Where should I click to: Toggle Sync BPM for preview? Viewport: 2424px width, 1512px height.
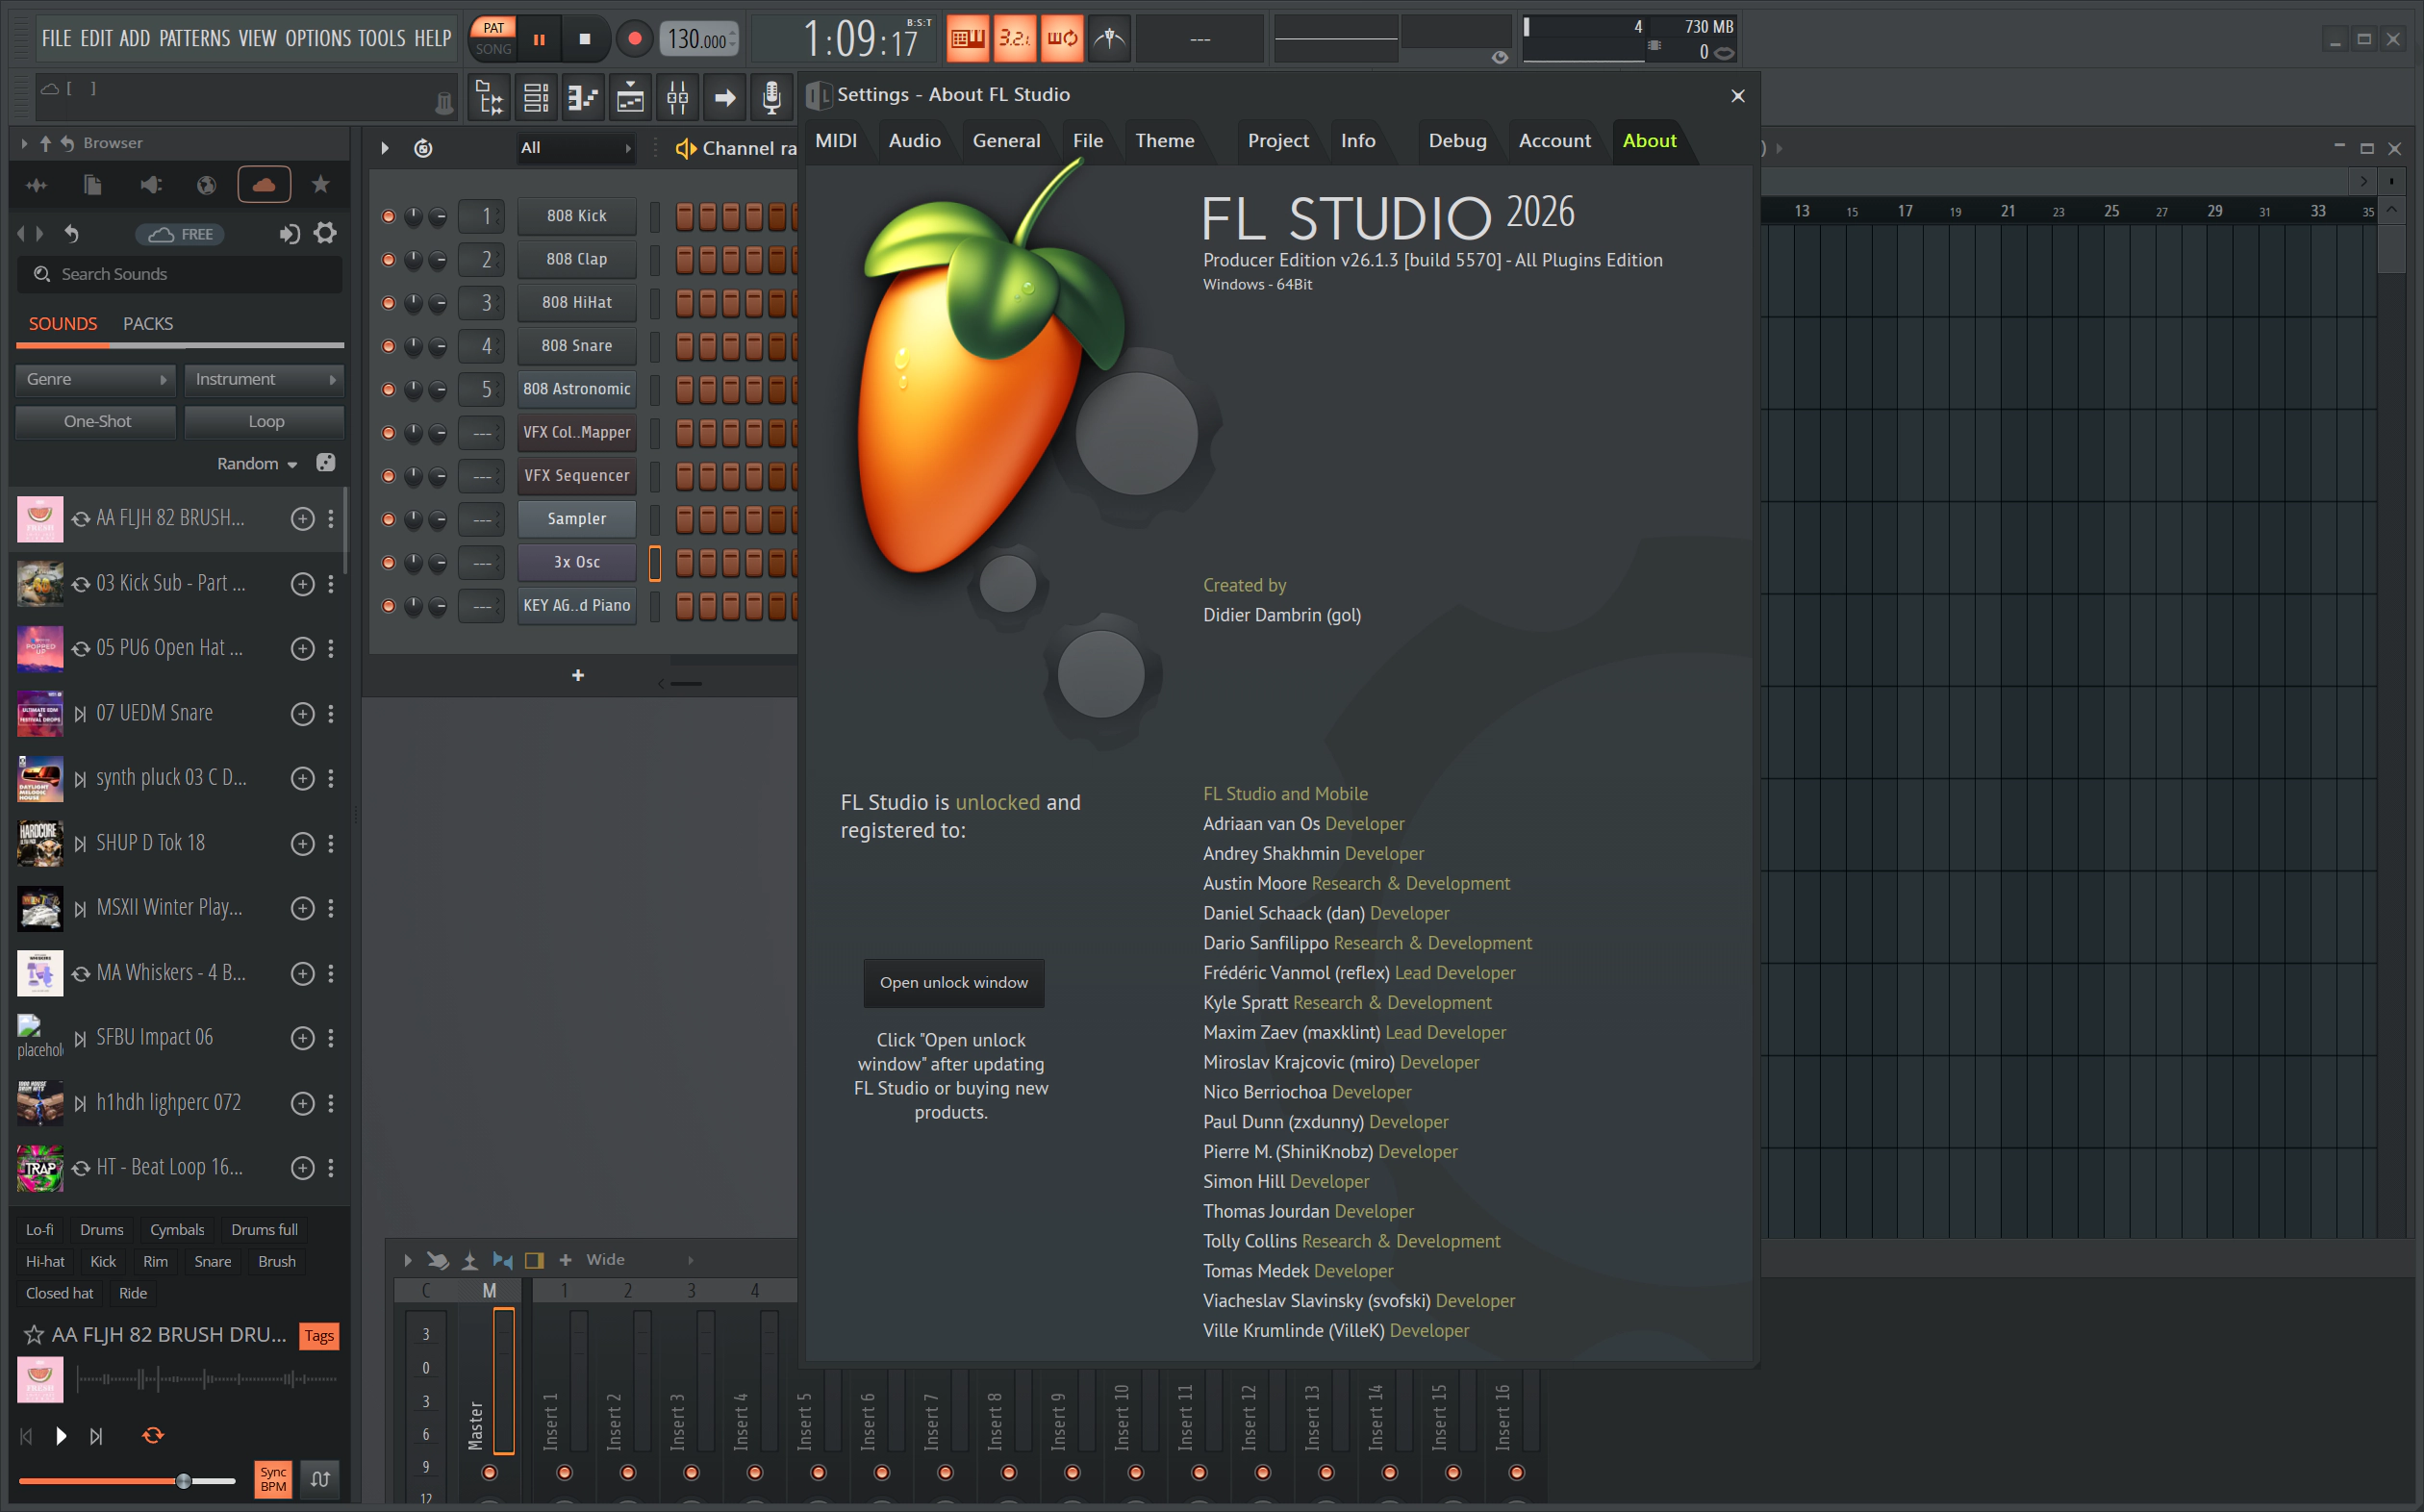click(x=273, y=1479)
